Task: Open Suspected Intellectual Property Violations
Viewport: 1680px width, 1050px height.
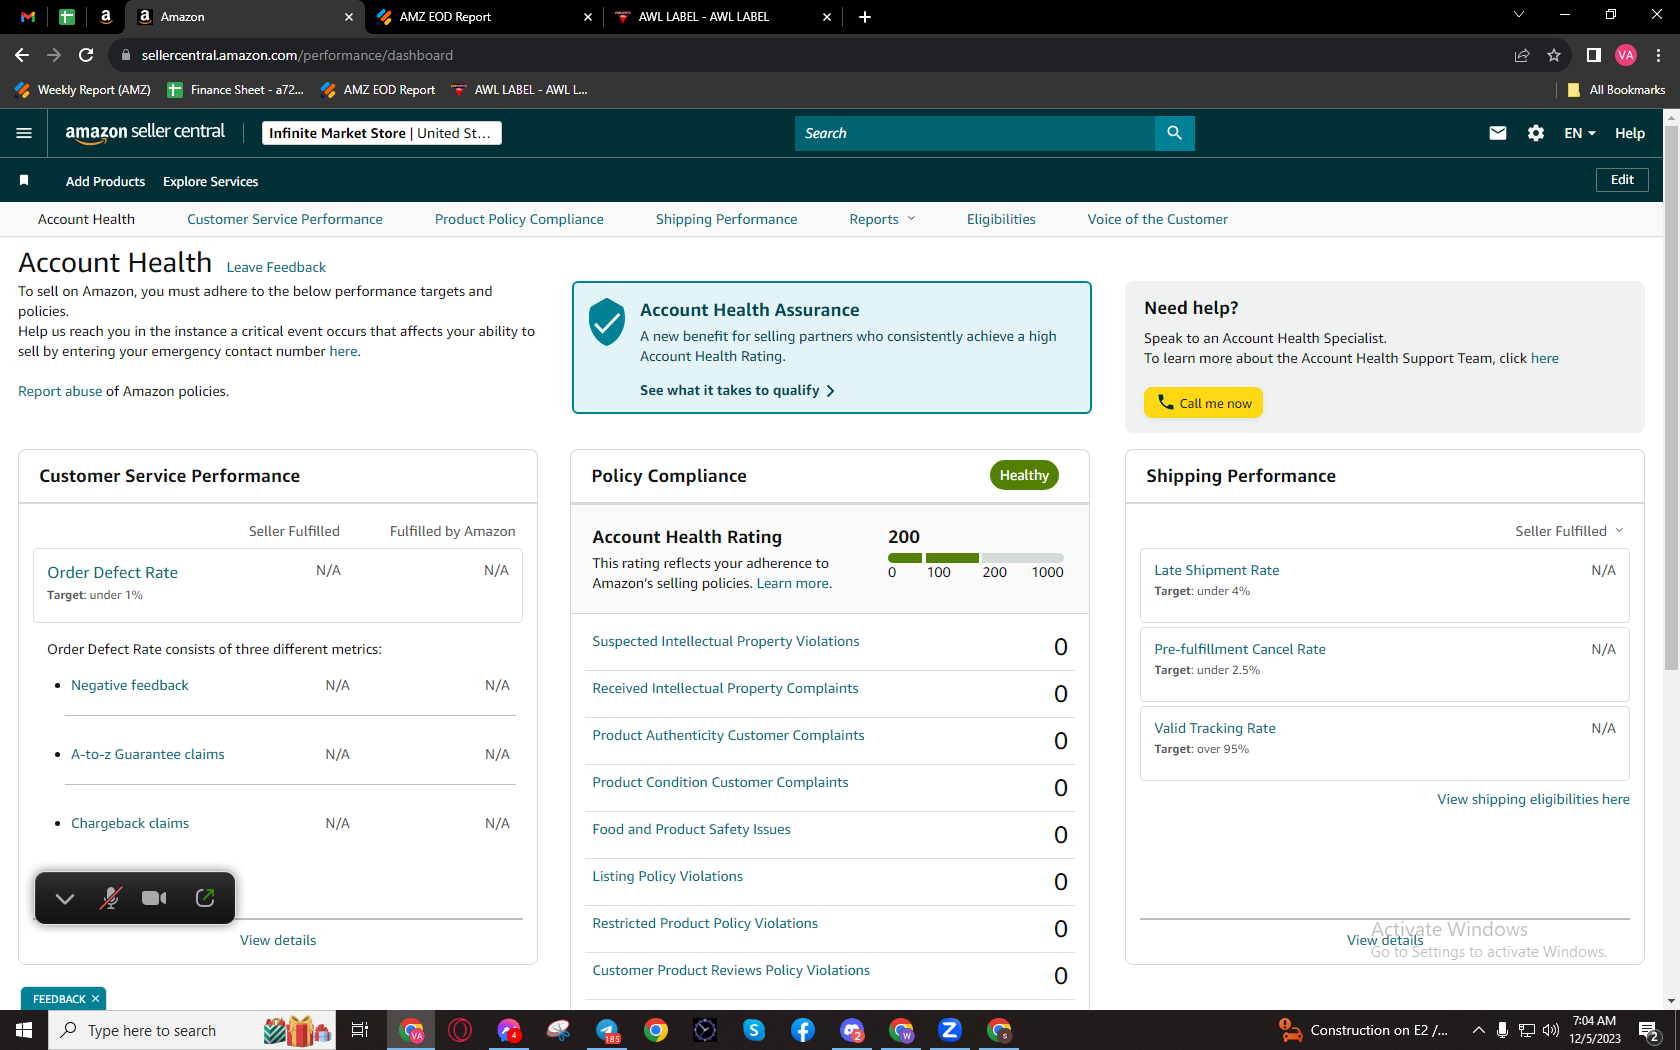Action: (x=726, y=641)
